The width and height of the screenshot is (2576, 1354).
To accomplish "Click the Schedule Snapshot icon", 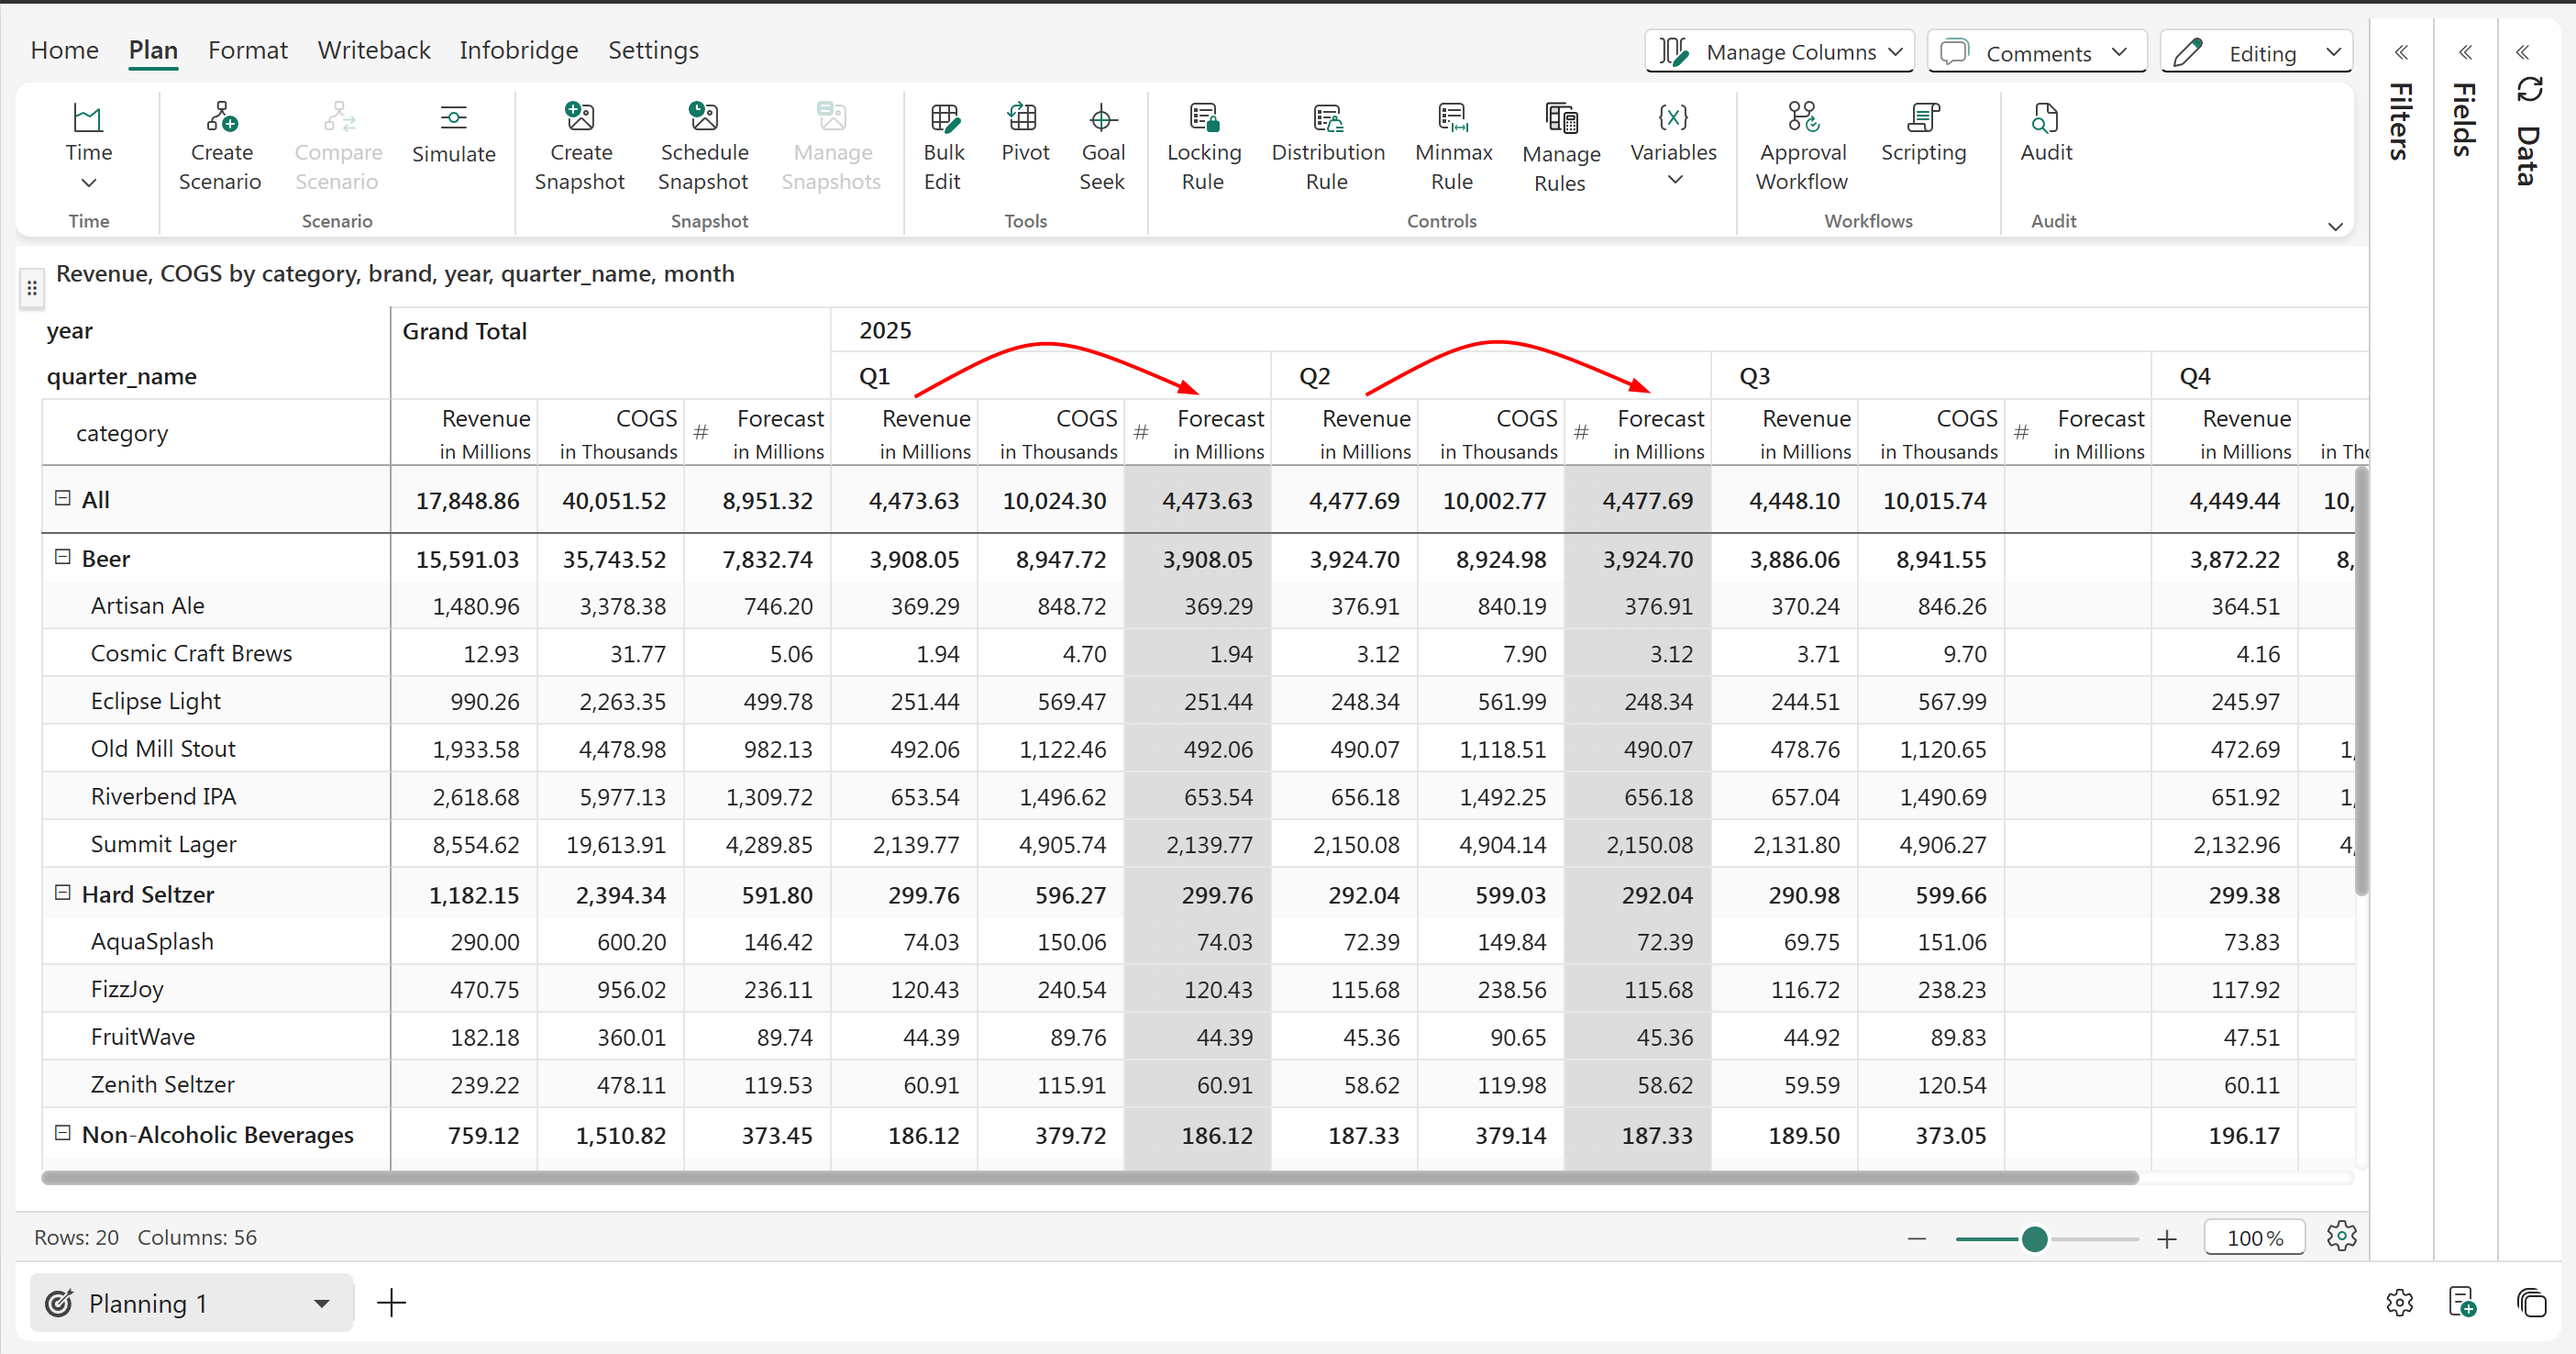I will (703, 119).
